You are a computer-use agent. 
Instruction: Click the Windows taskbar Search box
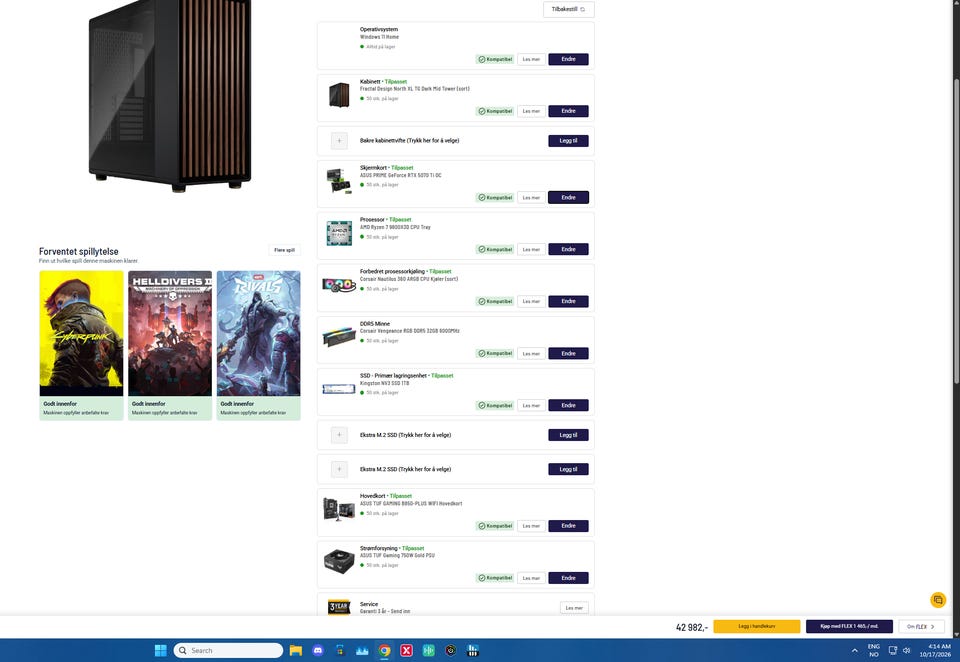pos(228,650)
